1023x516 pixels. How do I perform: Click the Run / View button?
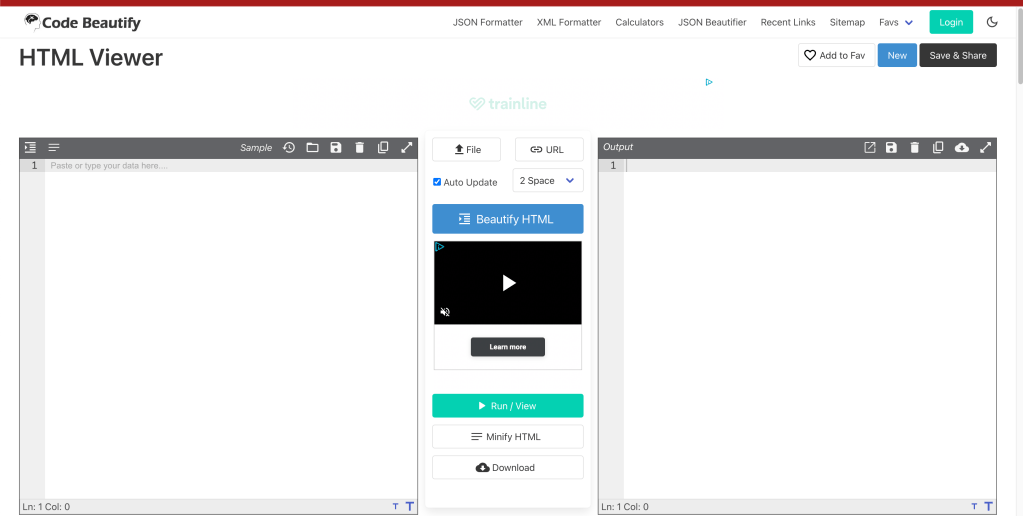coord(508,406)
